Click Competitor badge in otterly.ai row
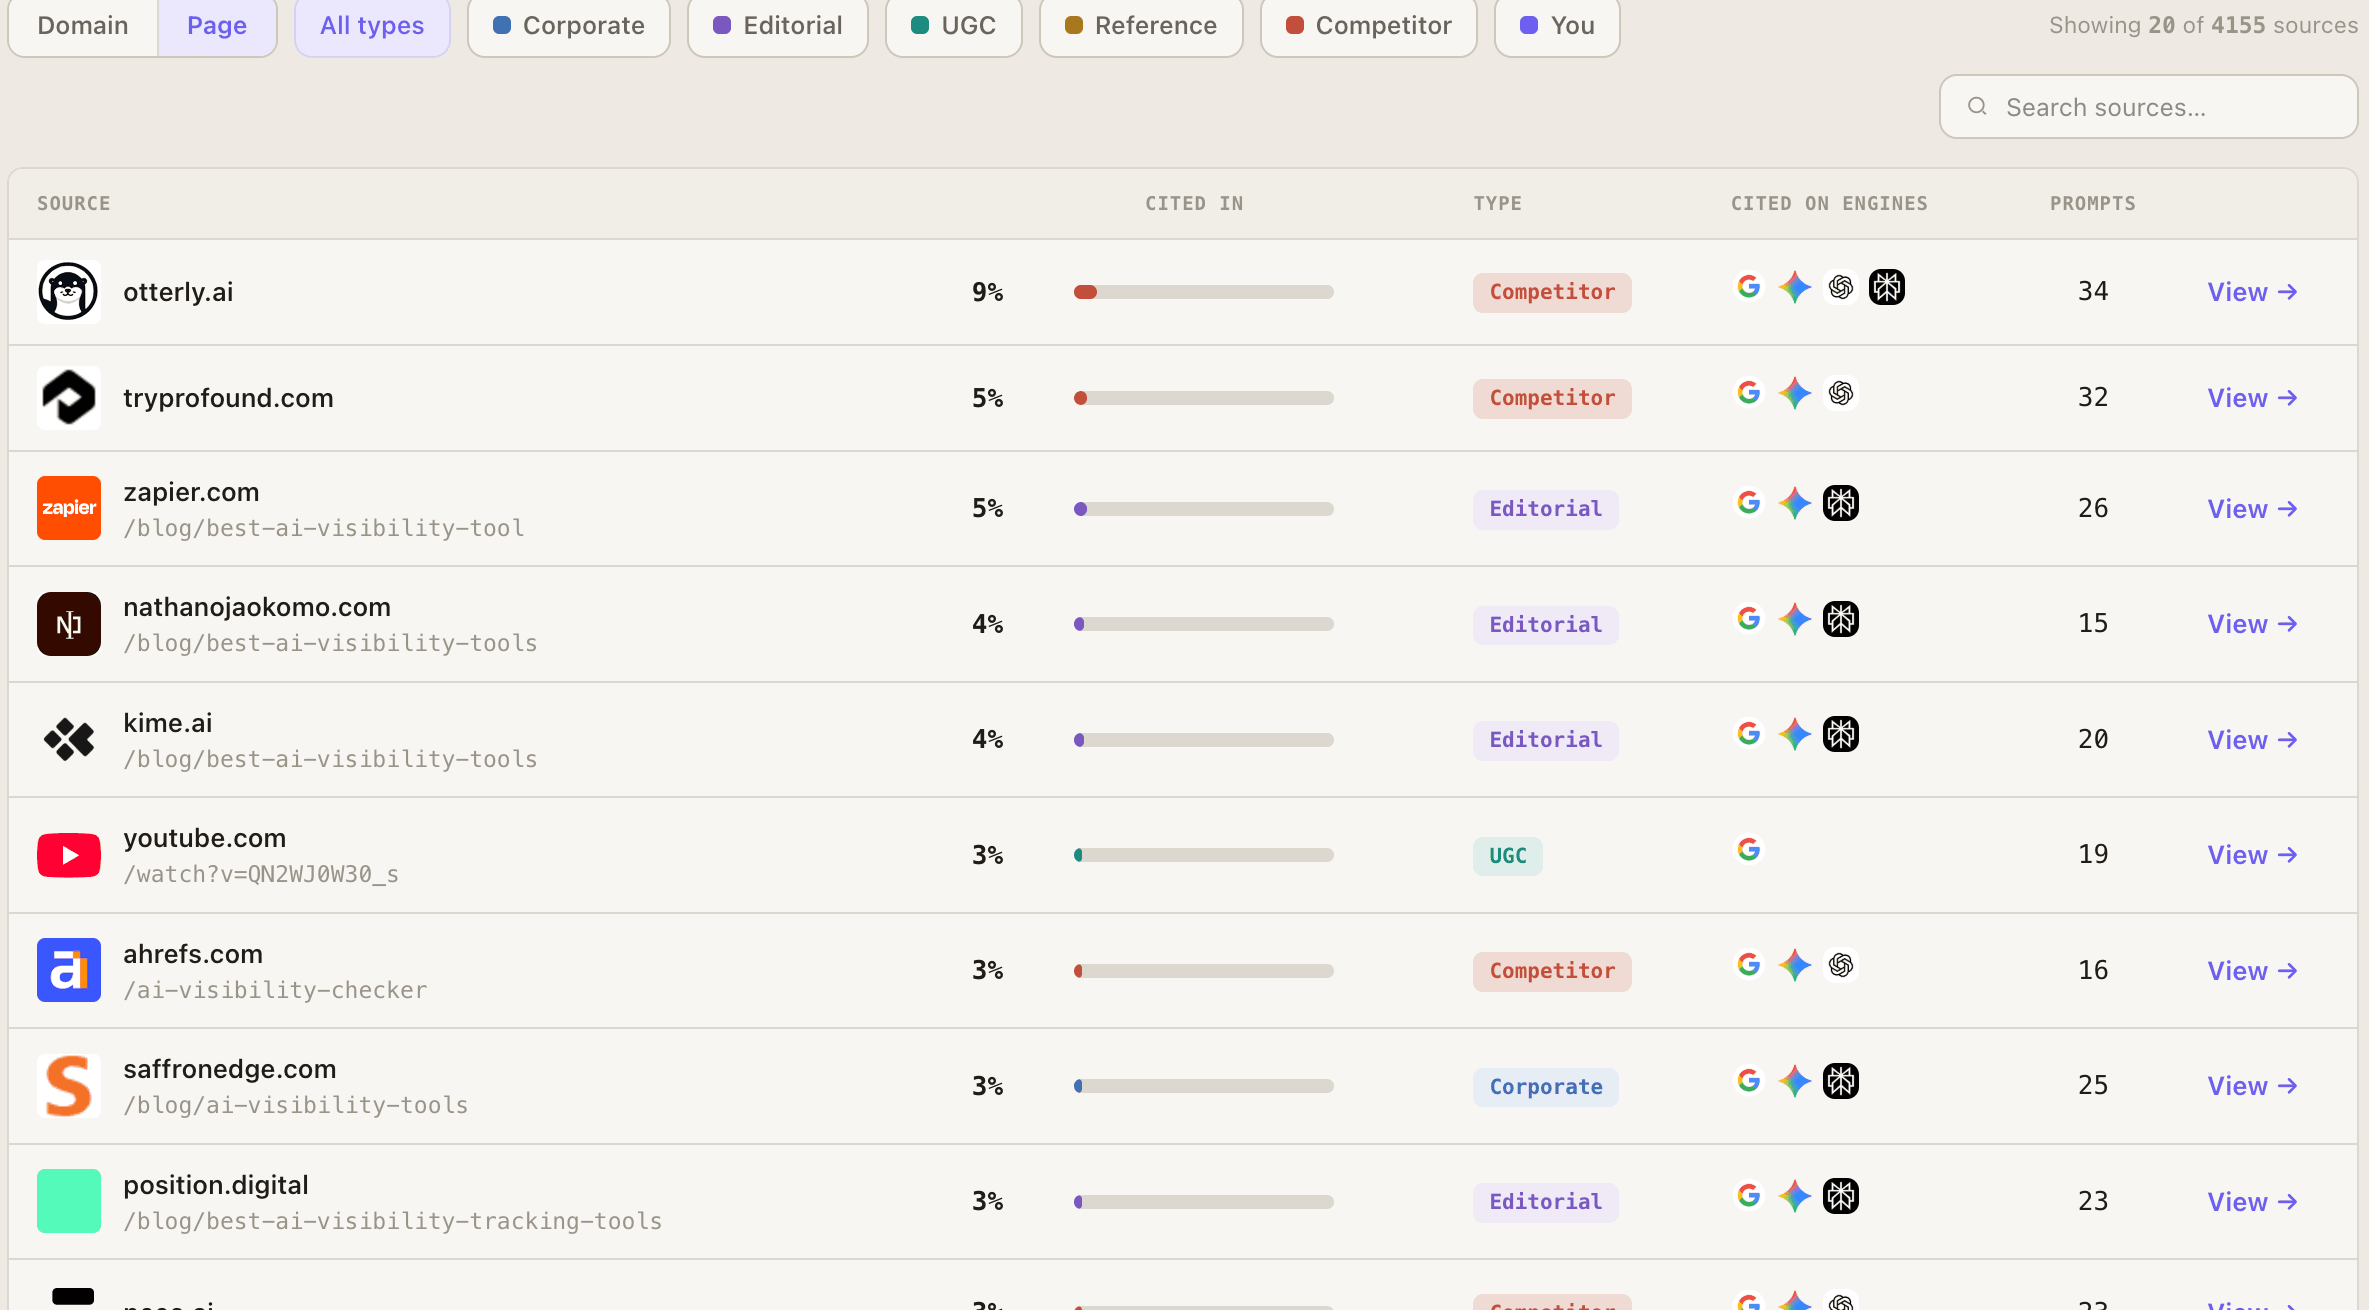Image resolution: width=2369 pixels, height=1310 pixels. coord(1552,292)
